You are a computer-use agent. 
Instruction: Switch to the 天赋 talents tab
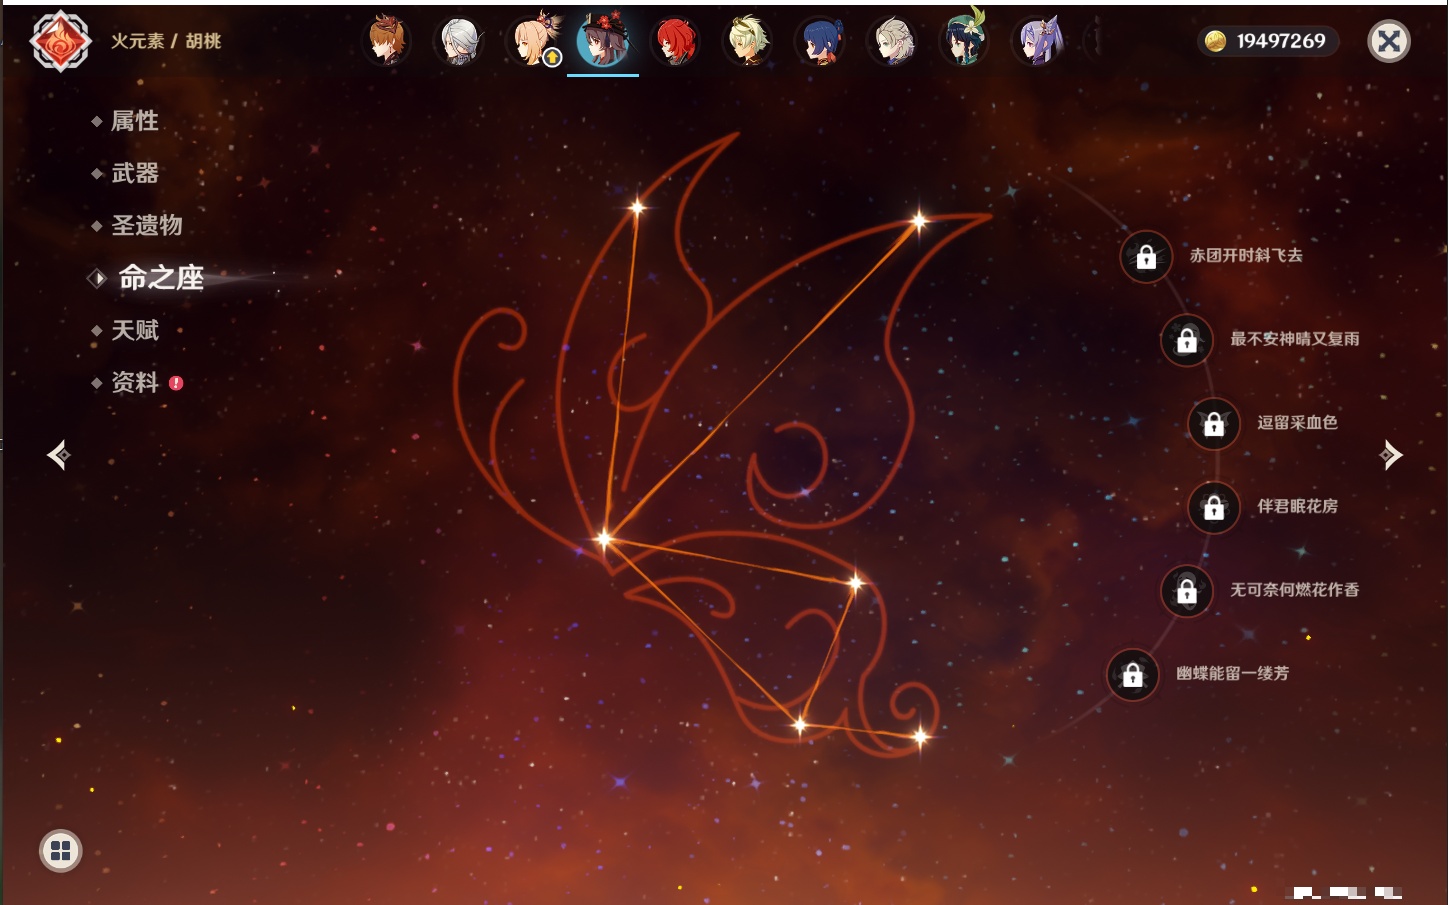[x=134, y=330]
